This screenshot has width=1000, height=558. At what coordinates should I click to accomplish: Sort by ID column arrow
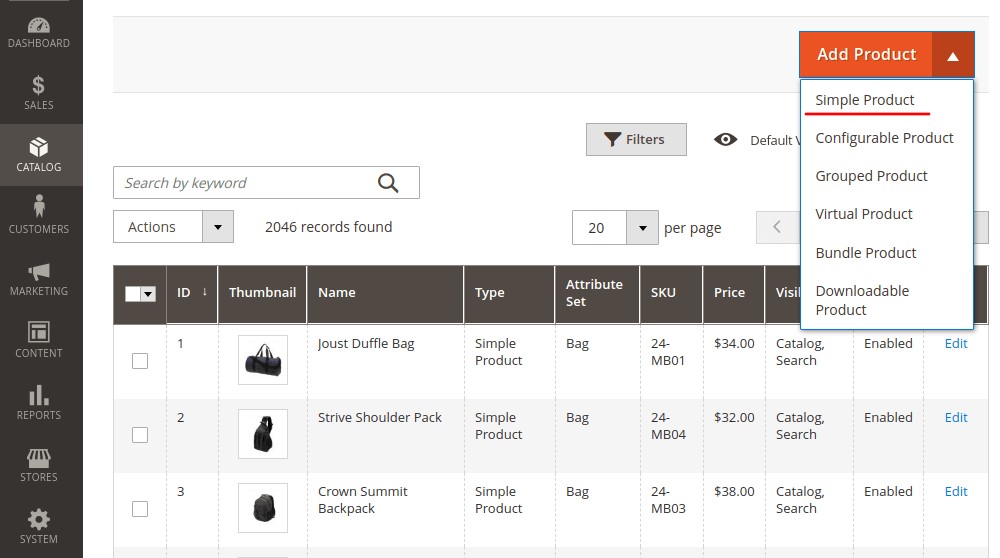[204, 292]
